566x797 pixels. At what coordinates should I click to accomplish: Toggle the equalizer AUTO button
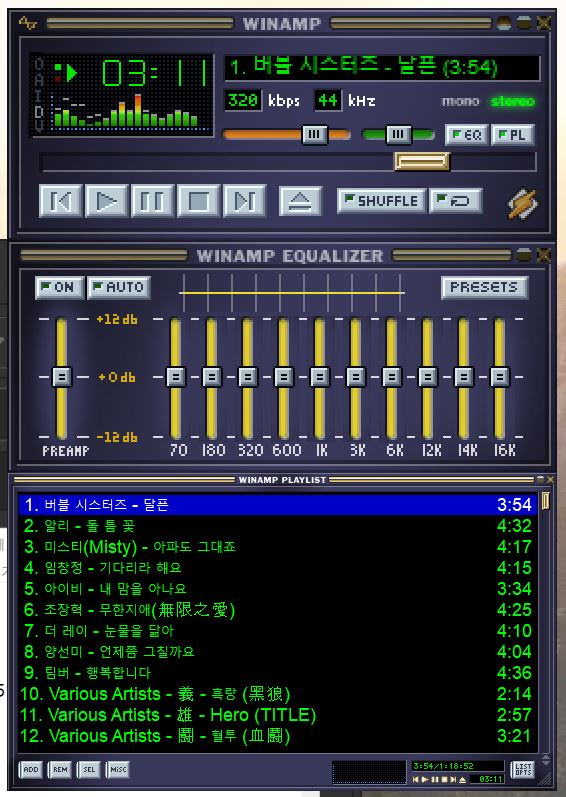[x=119, y=288]
